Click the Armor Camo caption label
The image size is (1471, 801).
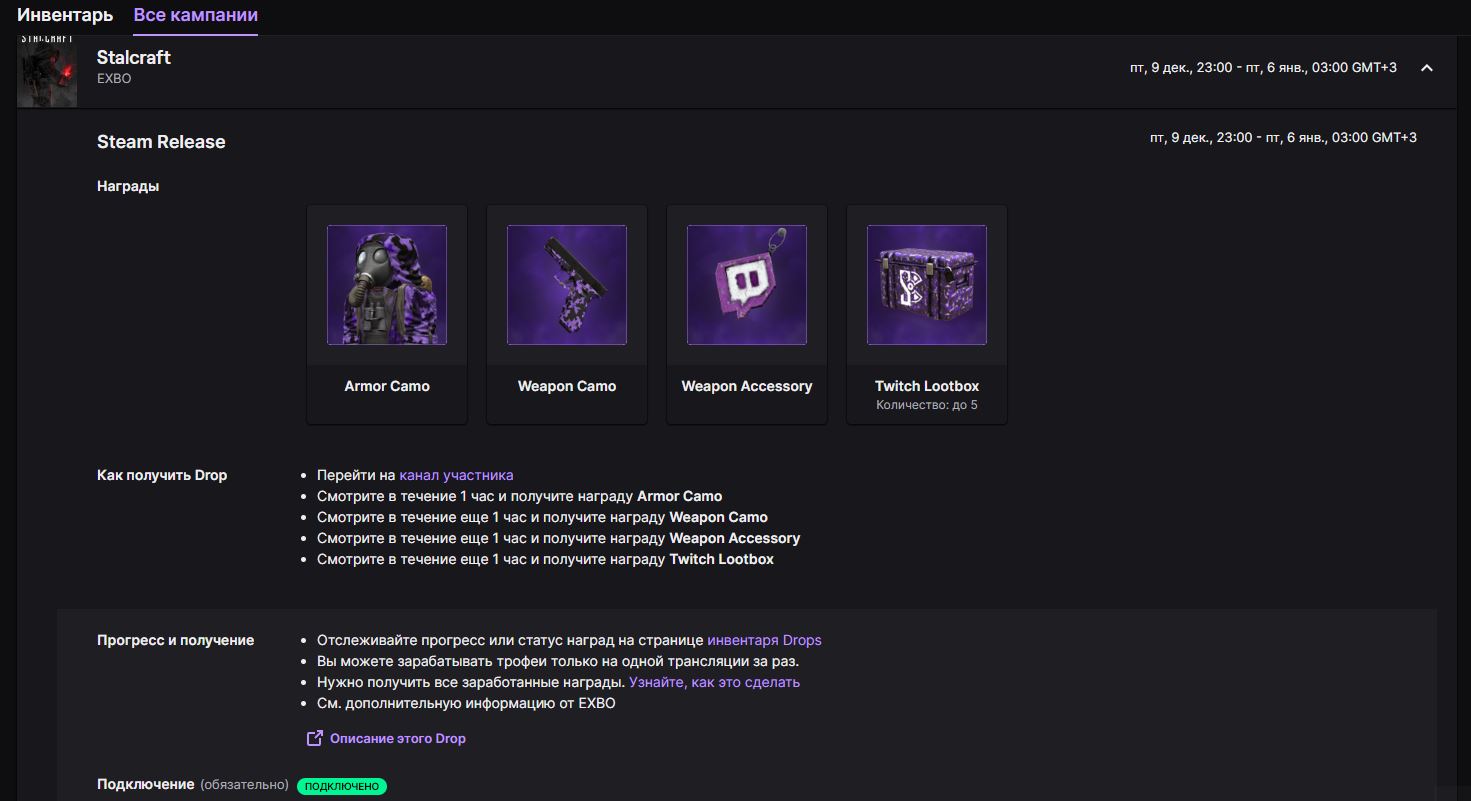click(x=387, y=386)
